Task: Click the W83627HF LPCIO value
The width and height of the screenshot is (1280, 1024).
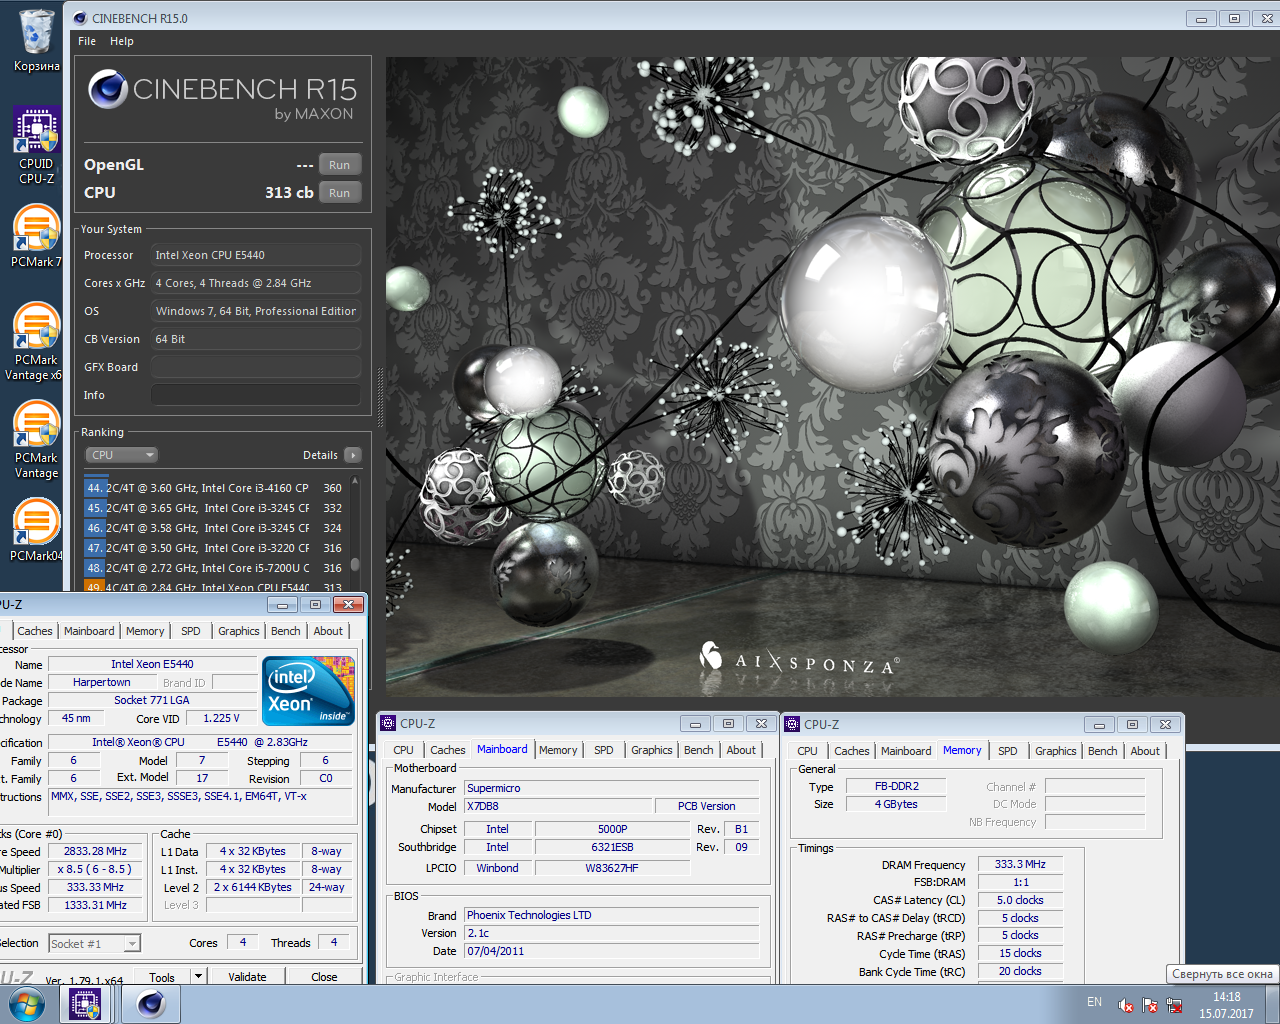Action: point(612,868)
